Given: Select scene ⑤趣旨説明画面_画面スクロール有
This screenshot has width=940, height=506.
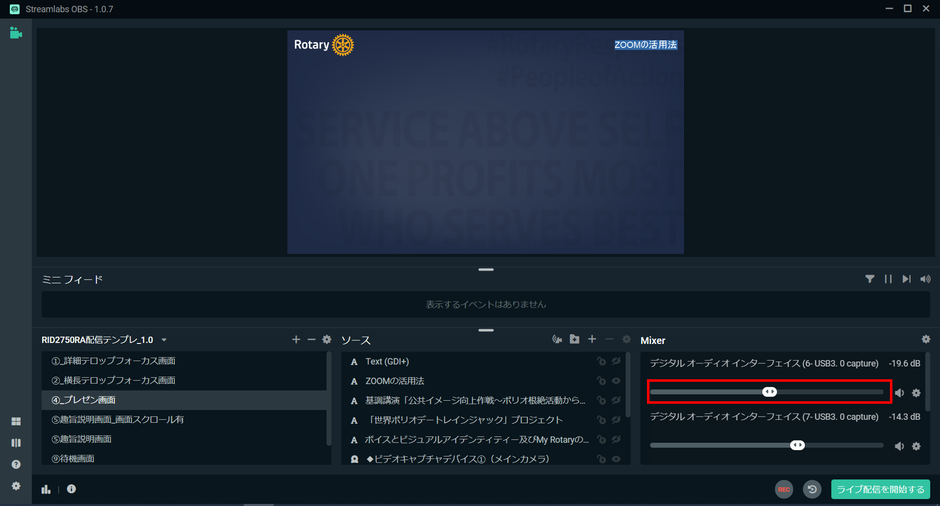Looking at the screenshot, I should [x=185, y=420].
